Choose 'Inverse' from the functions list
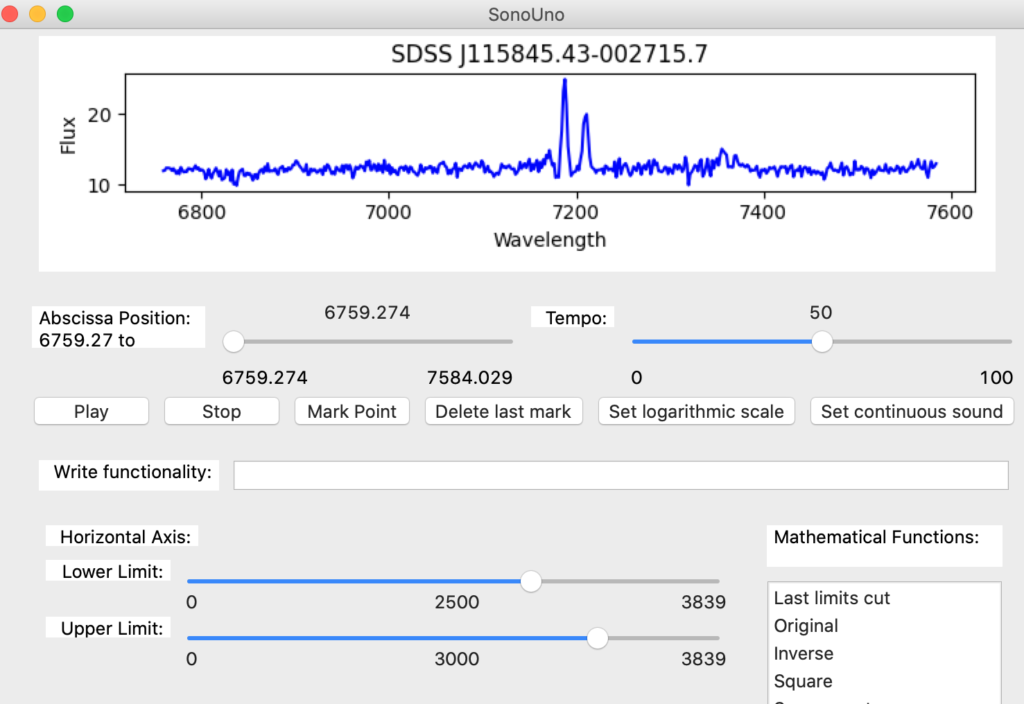 pos(803,654)
